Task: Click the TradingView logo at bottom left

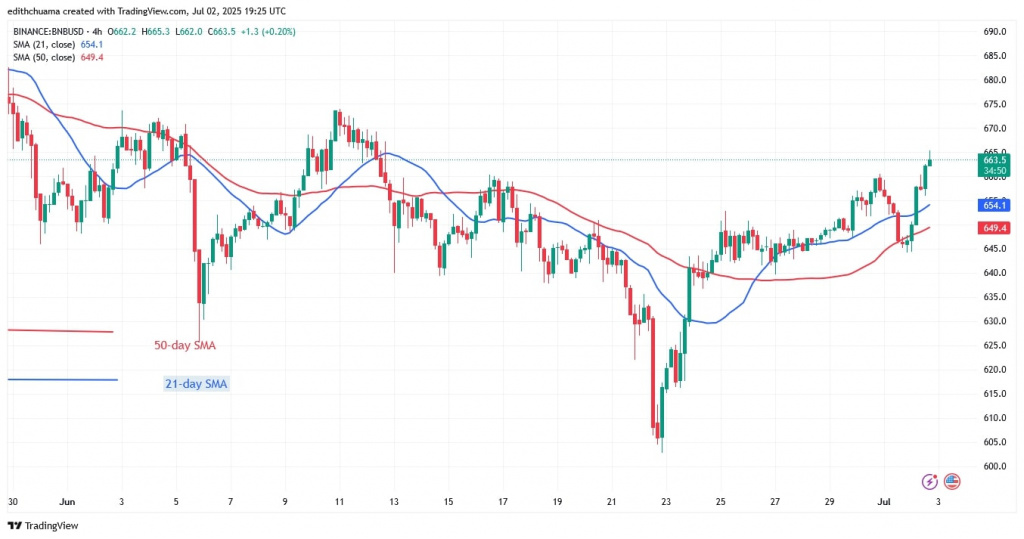Action: [x=43, y=525]
